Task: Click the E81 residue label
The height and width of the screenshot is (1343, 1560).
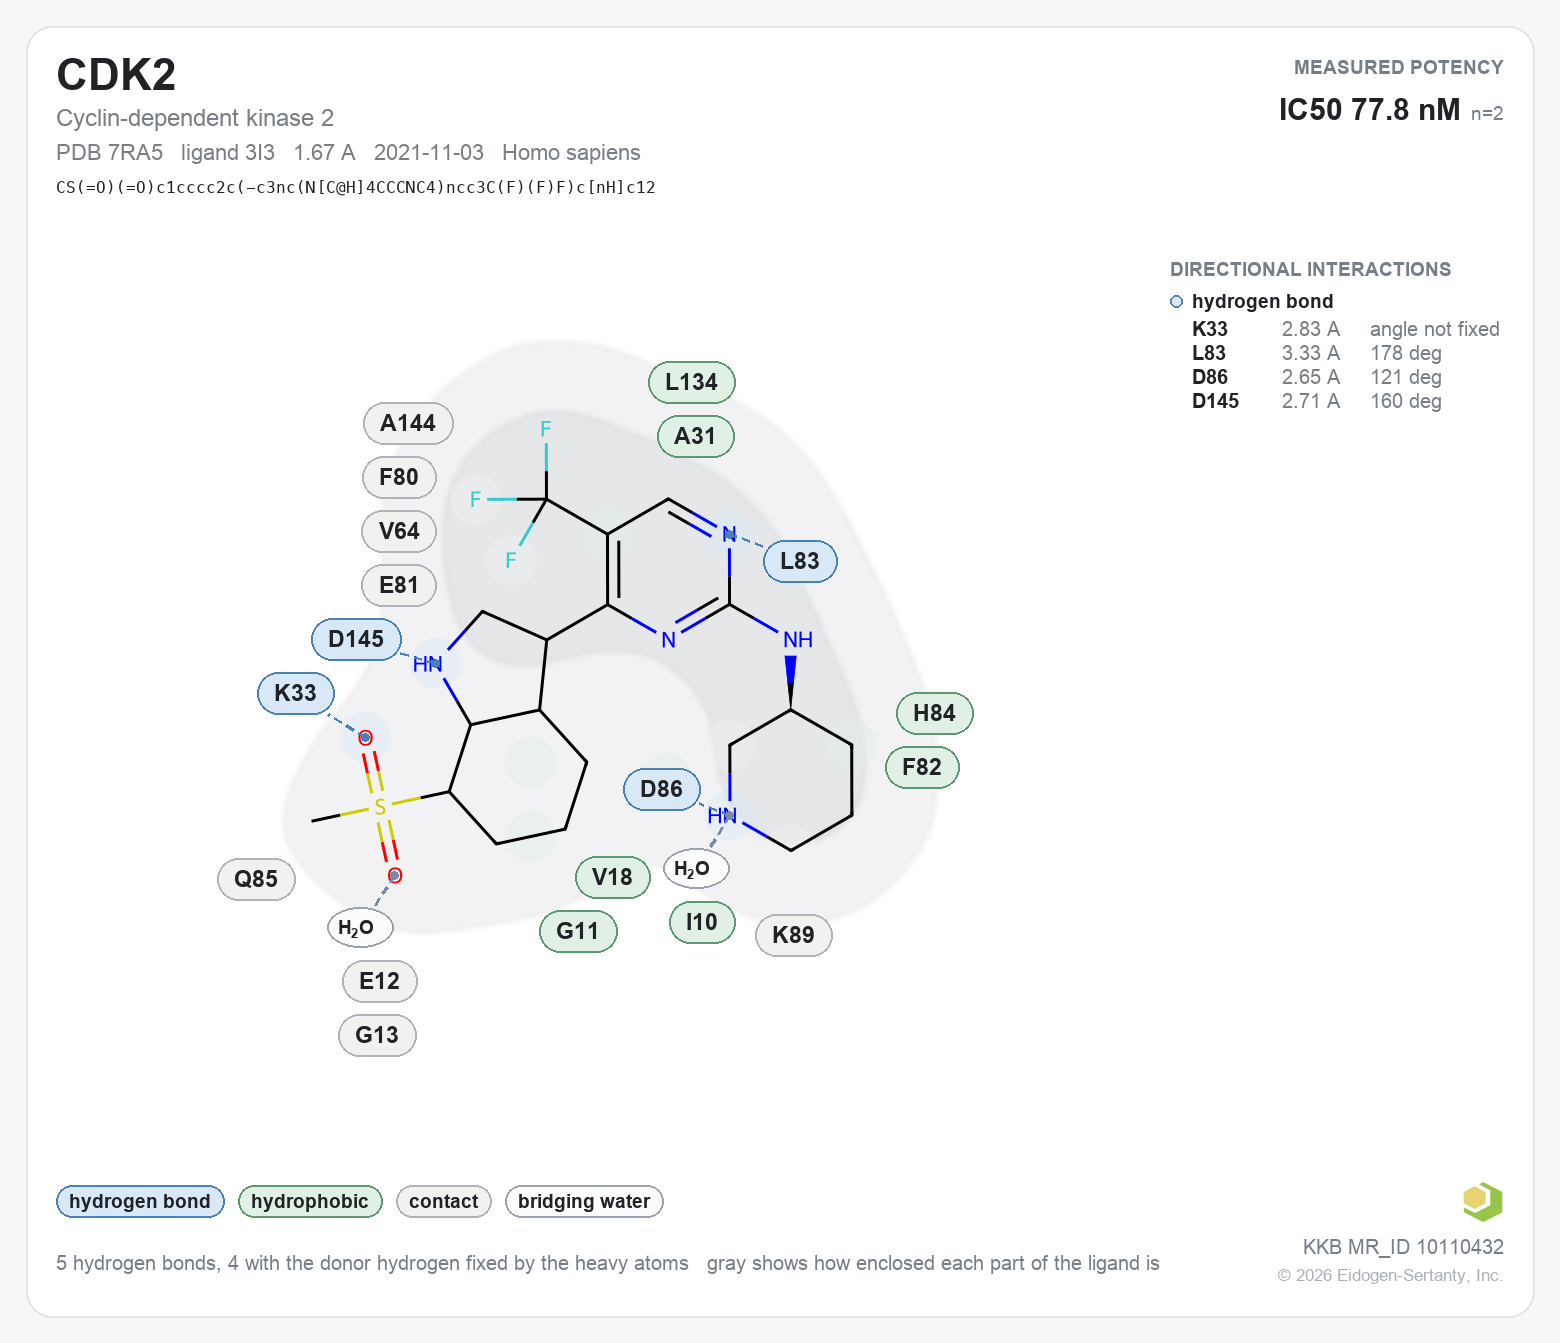Action: point(399,585)
